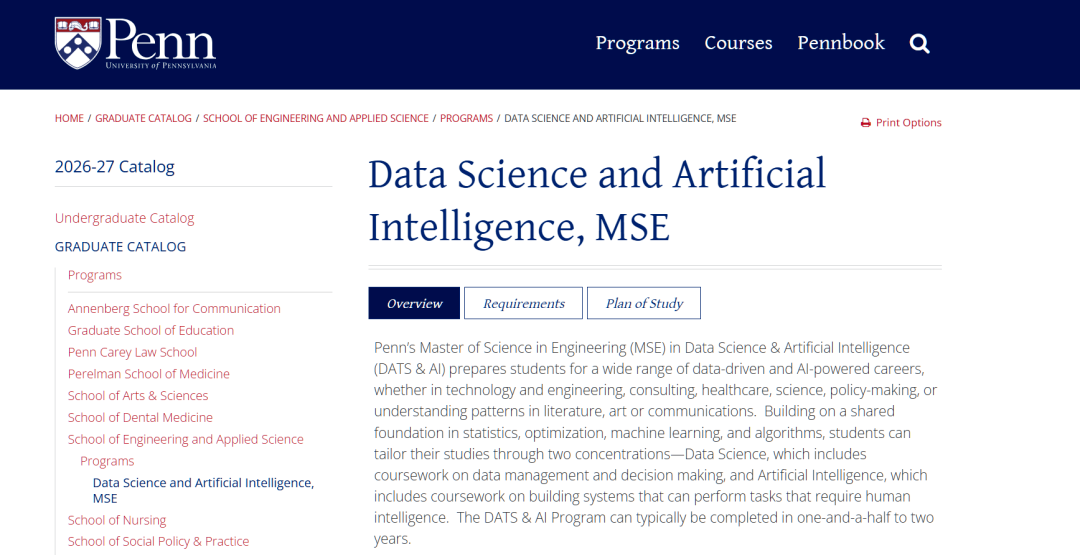Open the search magnifier icon
Viewport: 1080px width, 555px height.
[x=920, y=44]
